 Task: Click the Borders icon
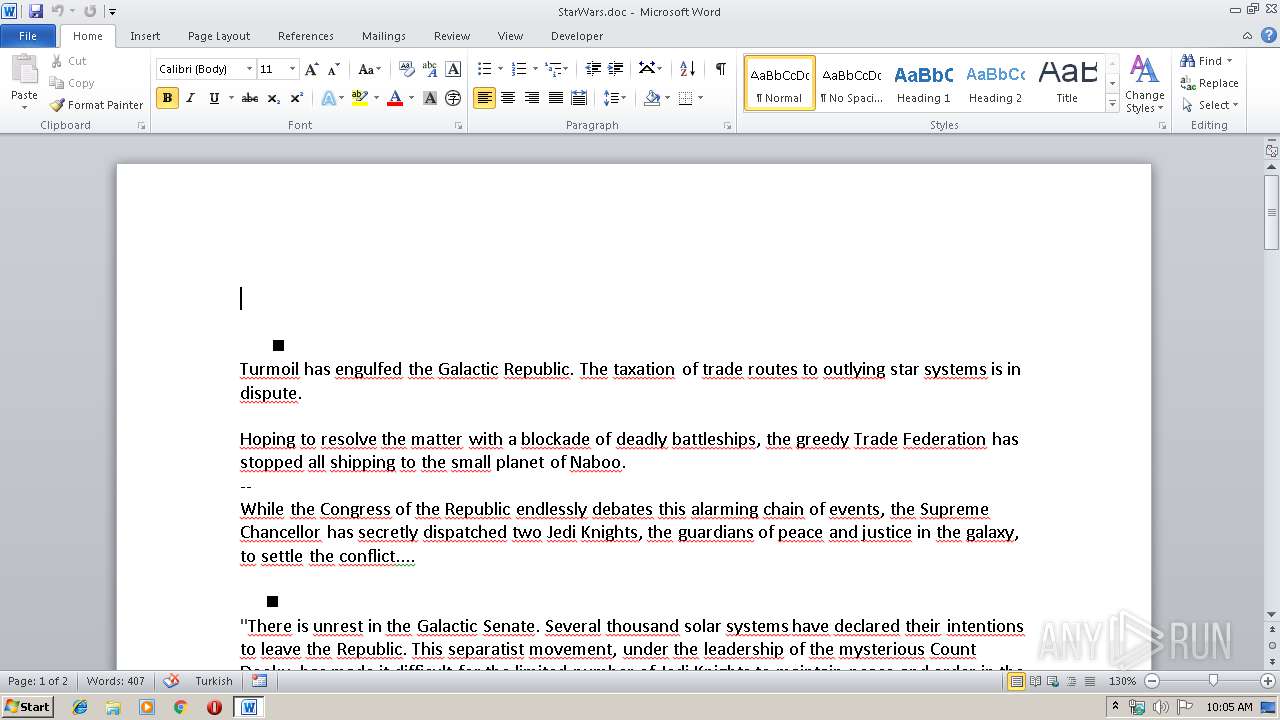(x=685, y=98)
